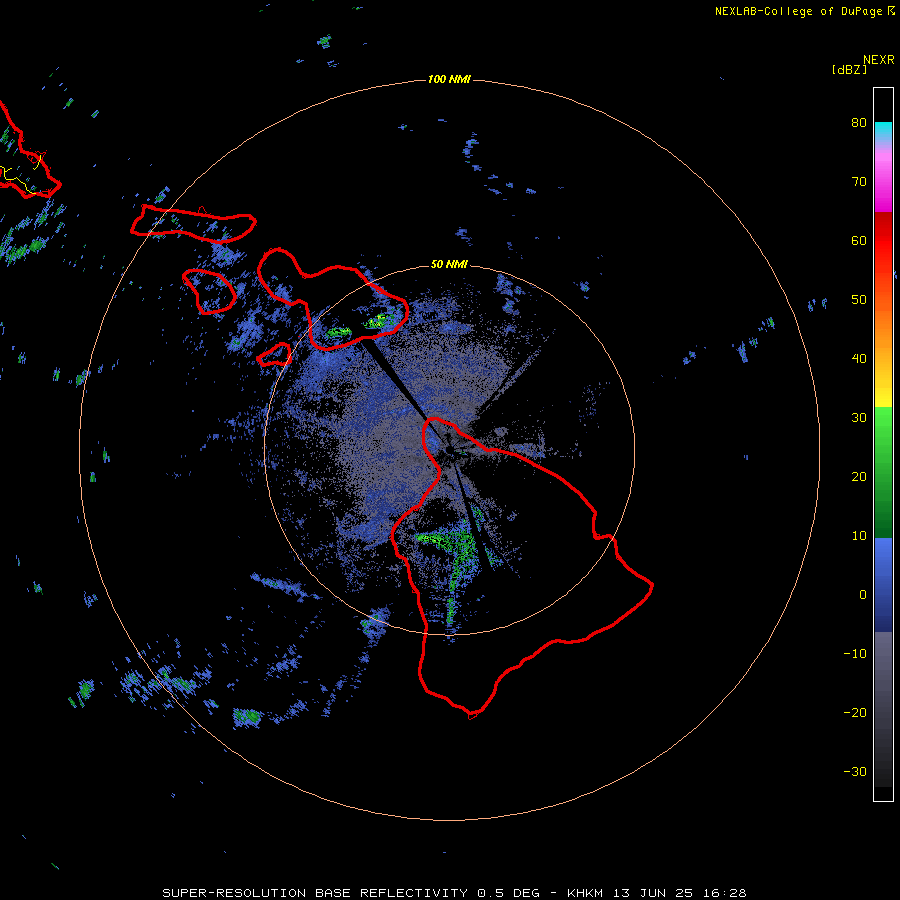Image resolution: width=900 pixels, height=900 pixels.
Task: Click the green segment of dBZ color bar
Action: click(x=883, y=472)
